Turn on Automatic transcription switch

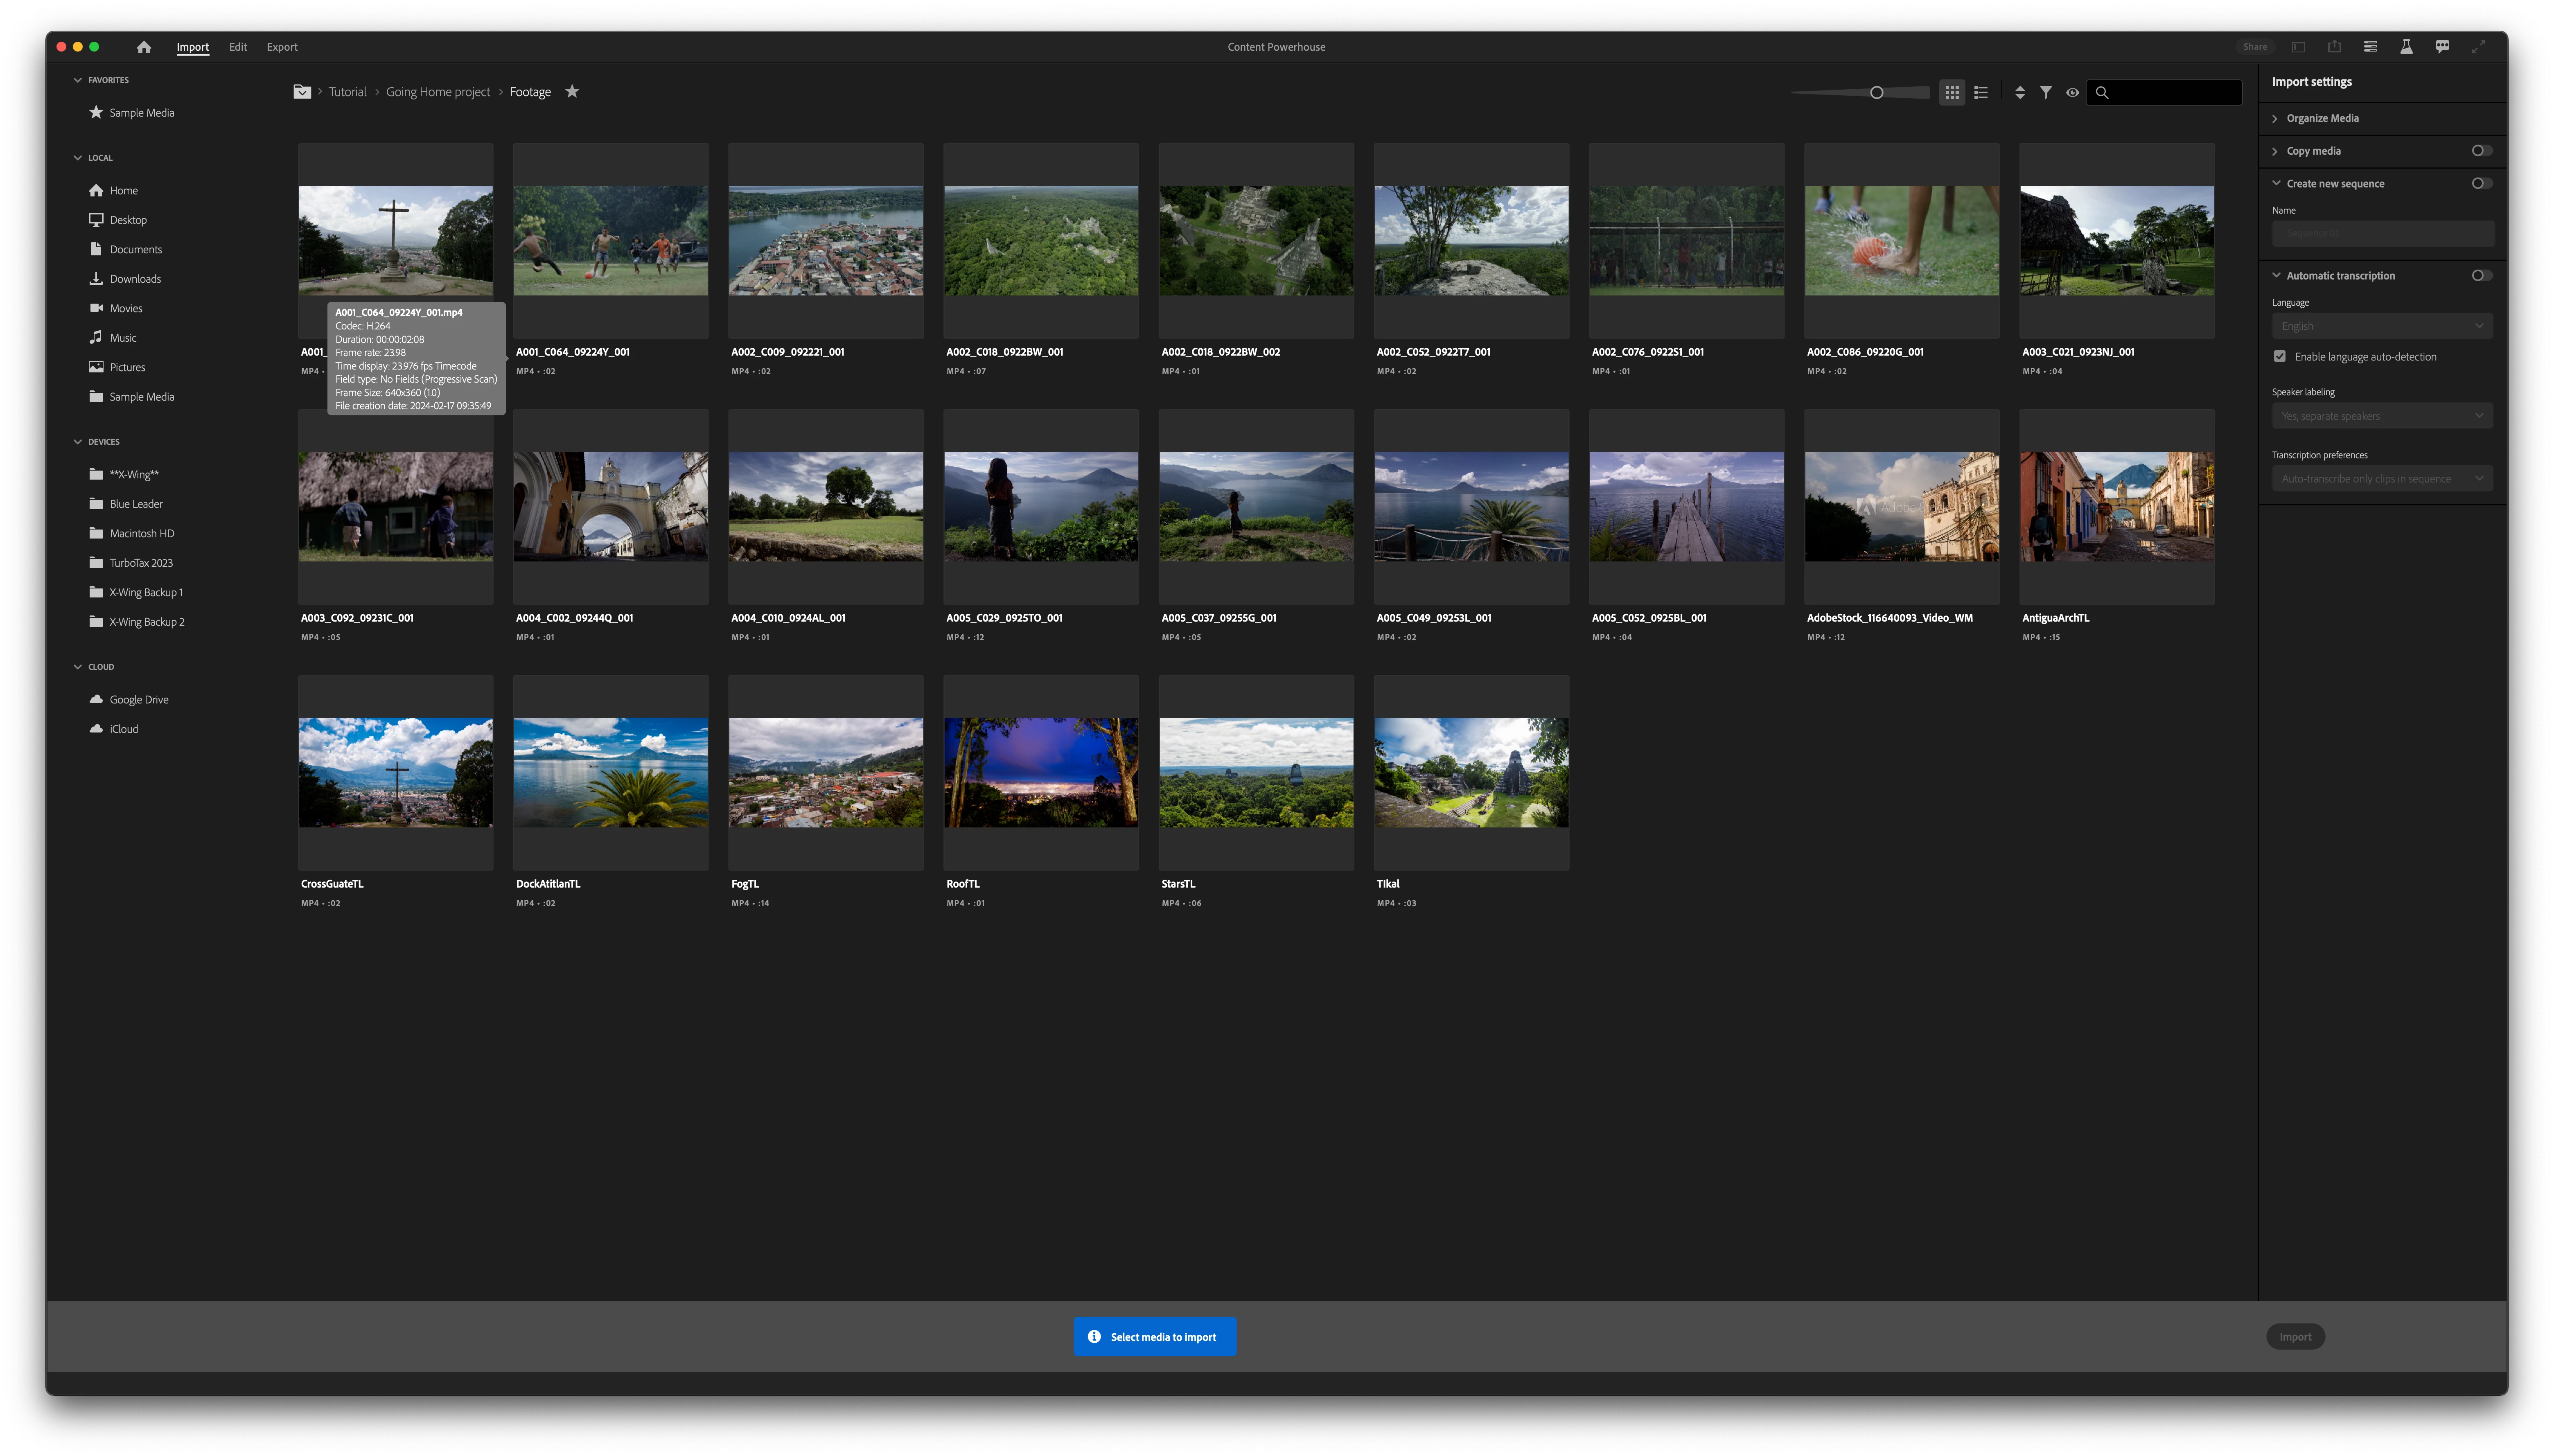click(x=2481, y=275)
